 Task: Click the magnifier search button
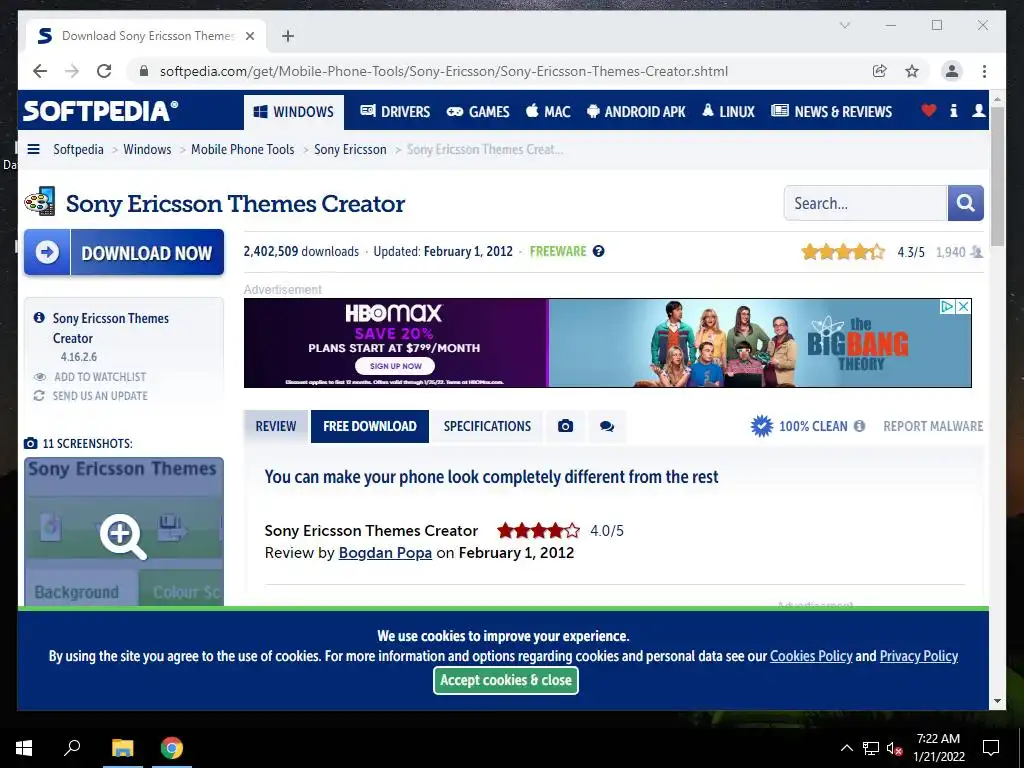point(965,203)
